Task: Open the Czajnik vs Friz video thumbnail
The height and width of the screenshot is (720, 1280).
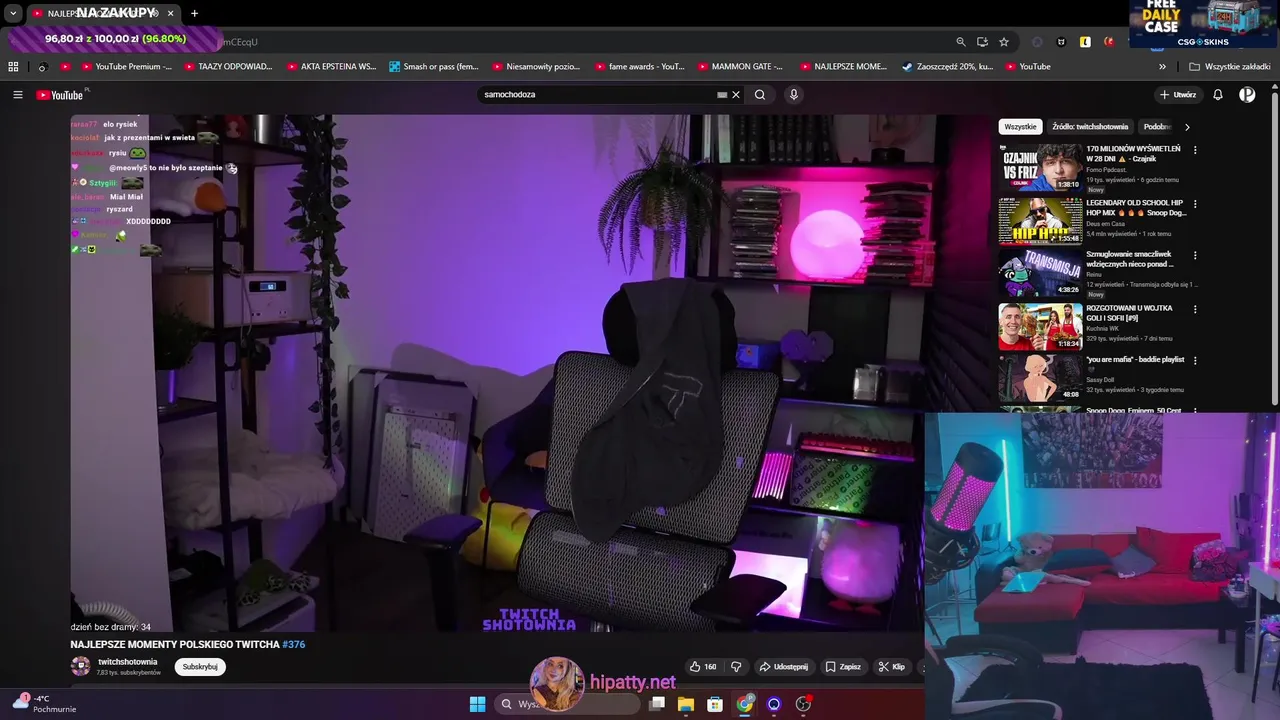Action: tap(1040, 167)
